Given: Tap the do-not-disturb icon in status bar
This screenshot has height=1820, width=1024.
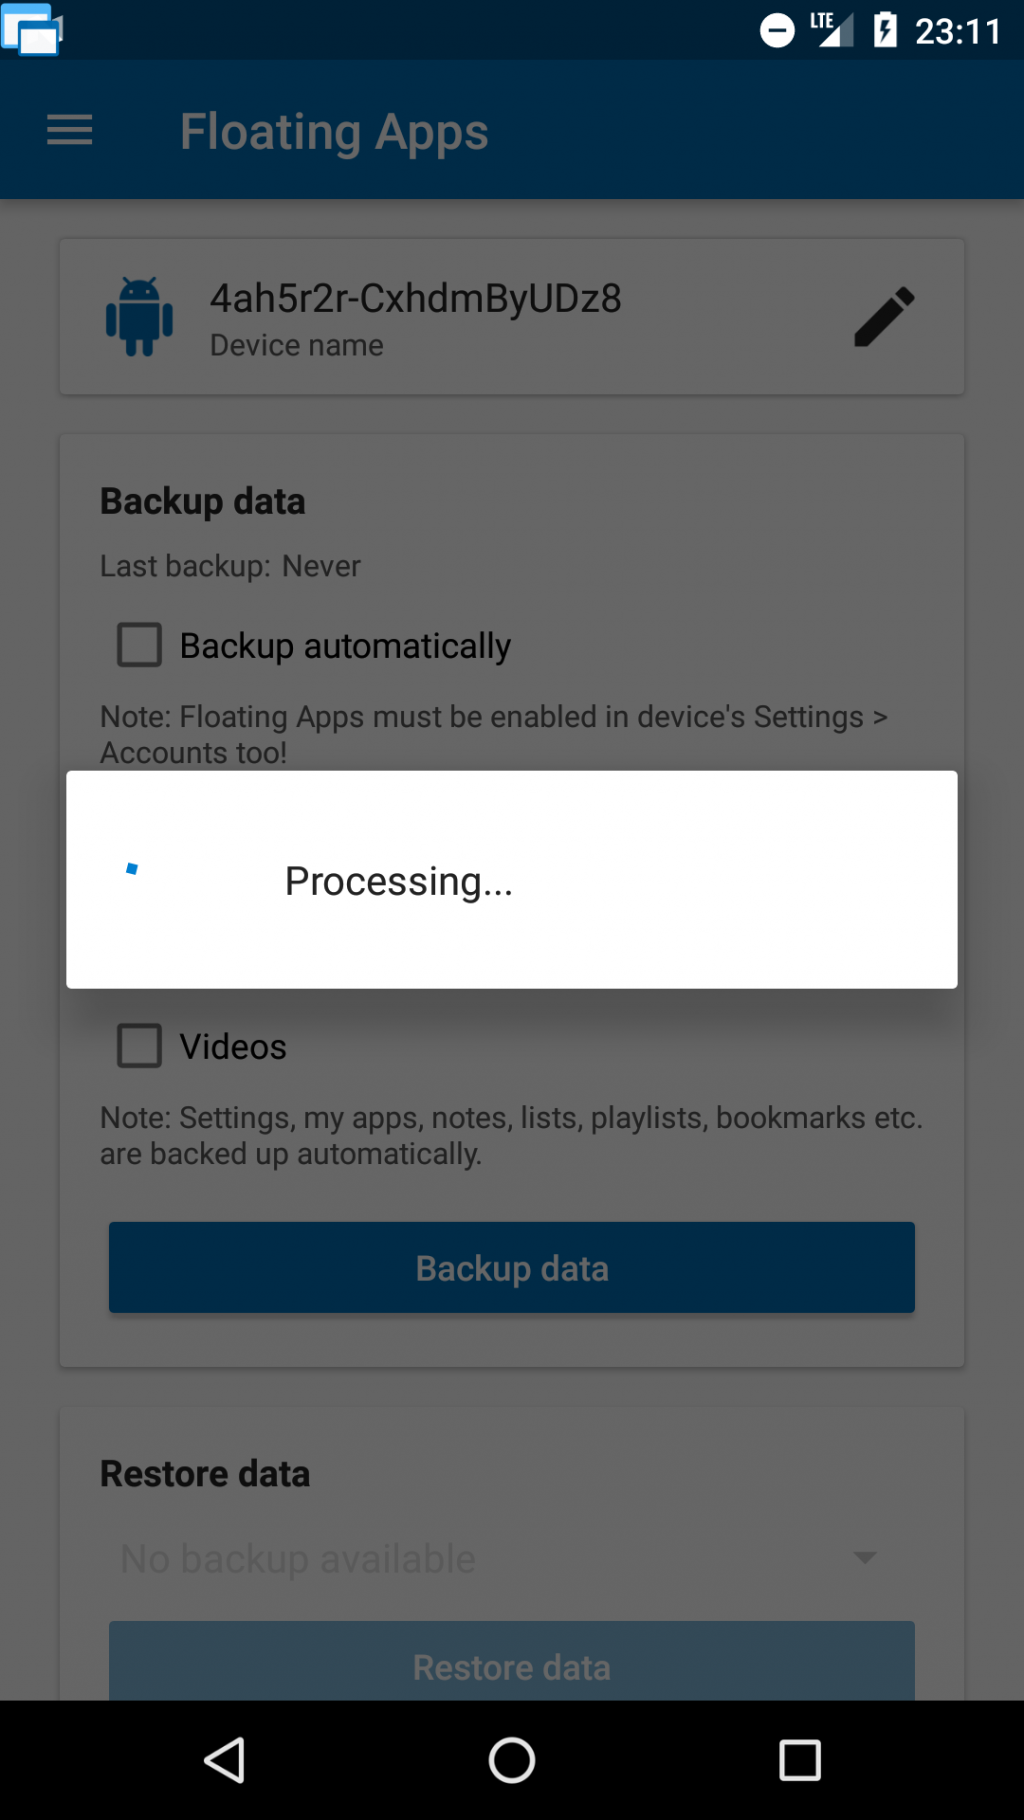Looking at the screenshot, I should click(x=777, y=30).
